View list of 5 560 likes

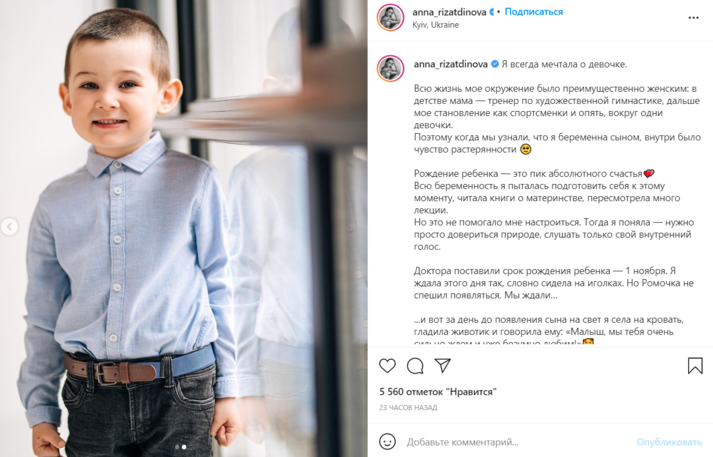[x=438, y=392]
